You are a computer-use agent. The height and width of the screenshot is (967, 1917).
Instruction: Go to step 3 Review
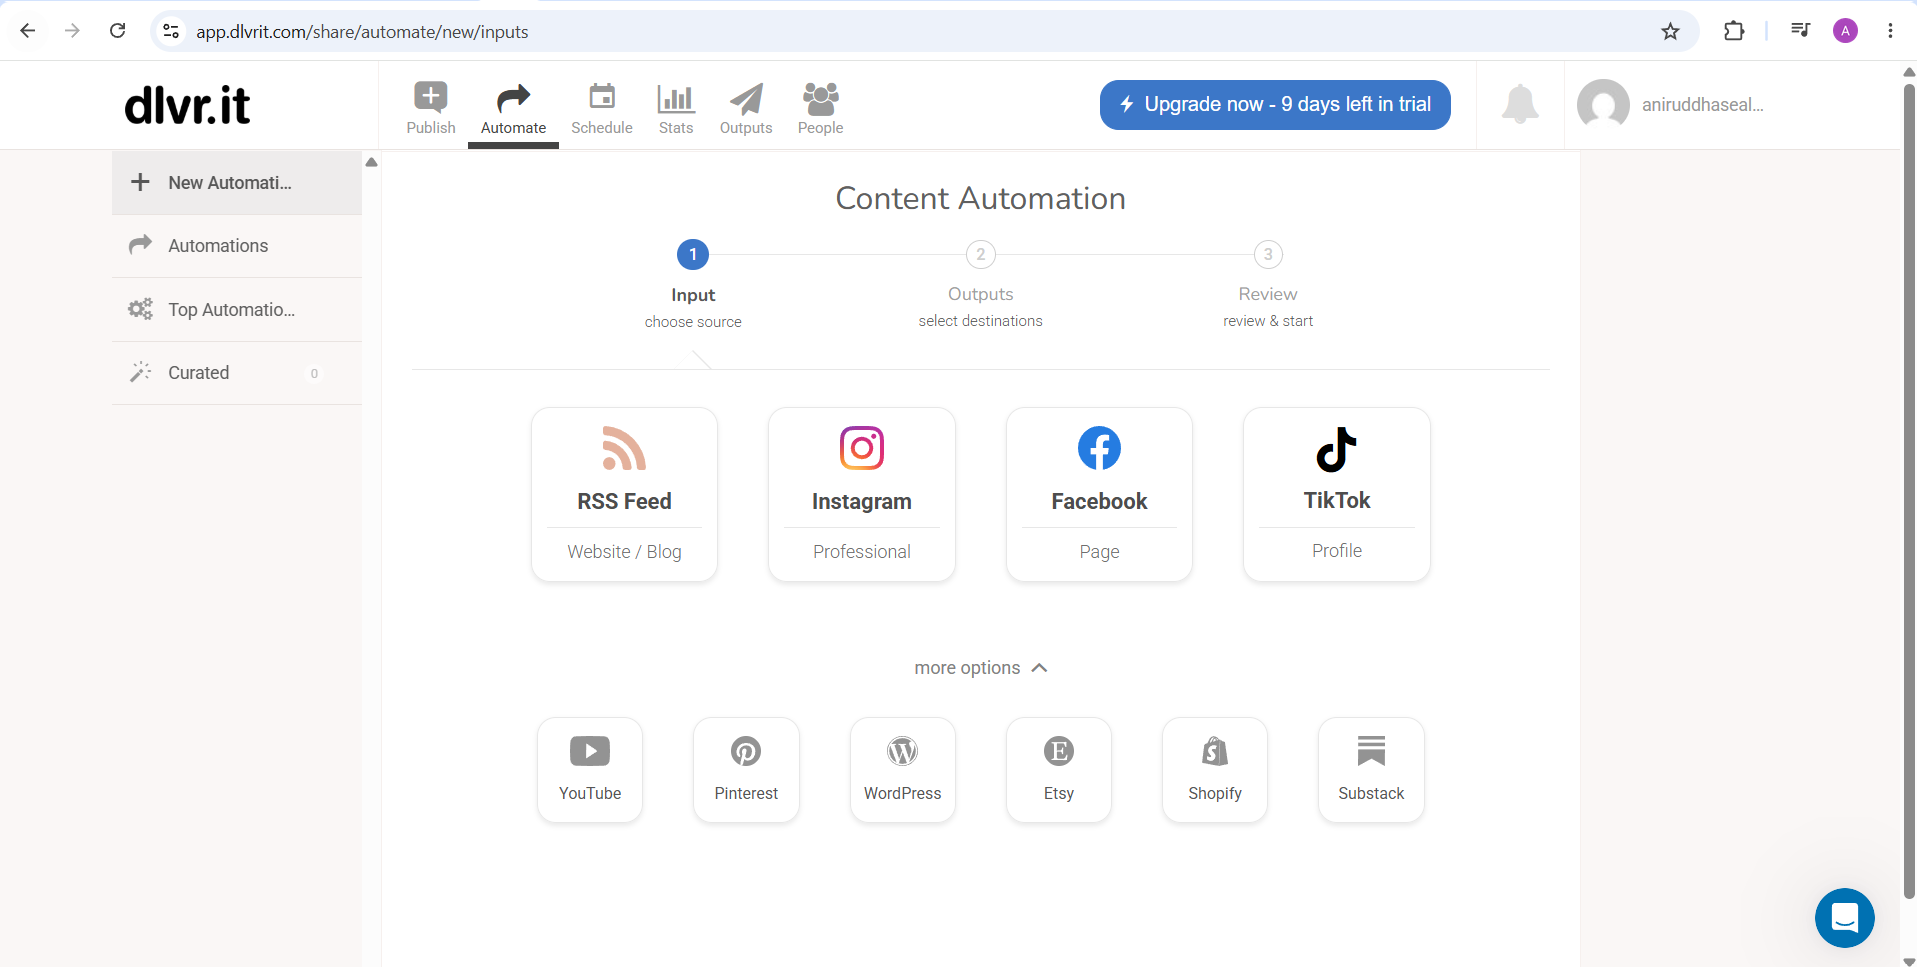(1268, 254)
